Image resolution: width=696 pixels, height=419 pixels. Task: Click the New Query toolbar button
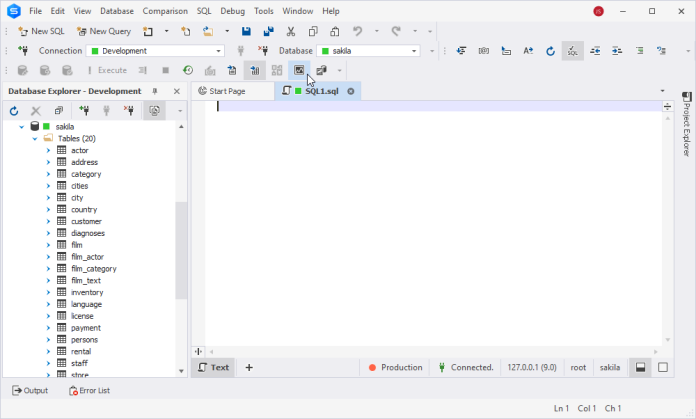[x=104, y=31]
